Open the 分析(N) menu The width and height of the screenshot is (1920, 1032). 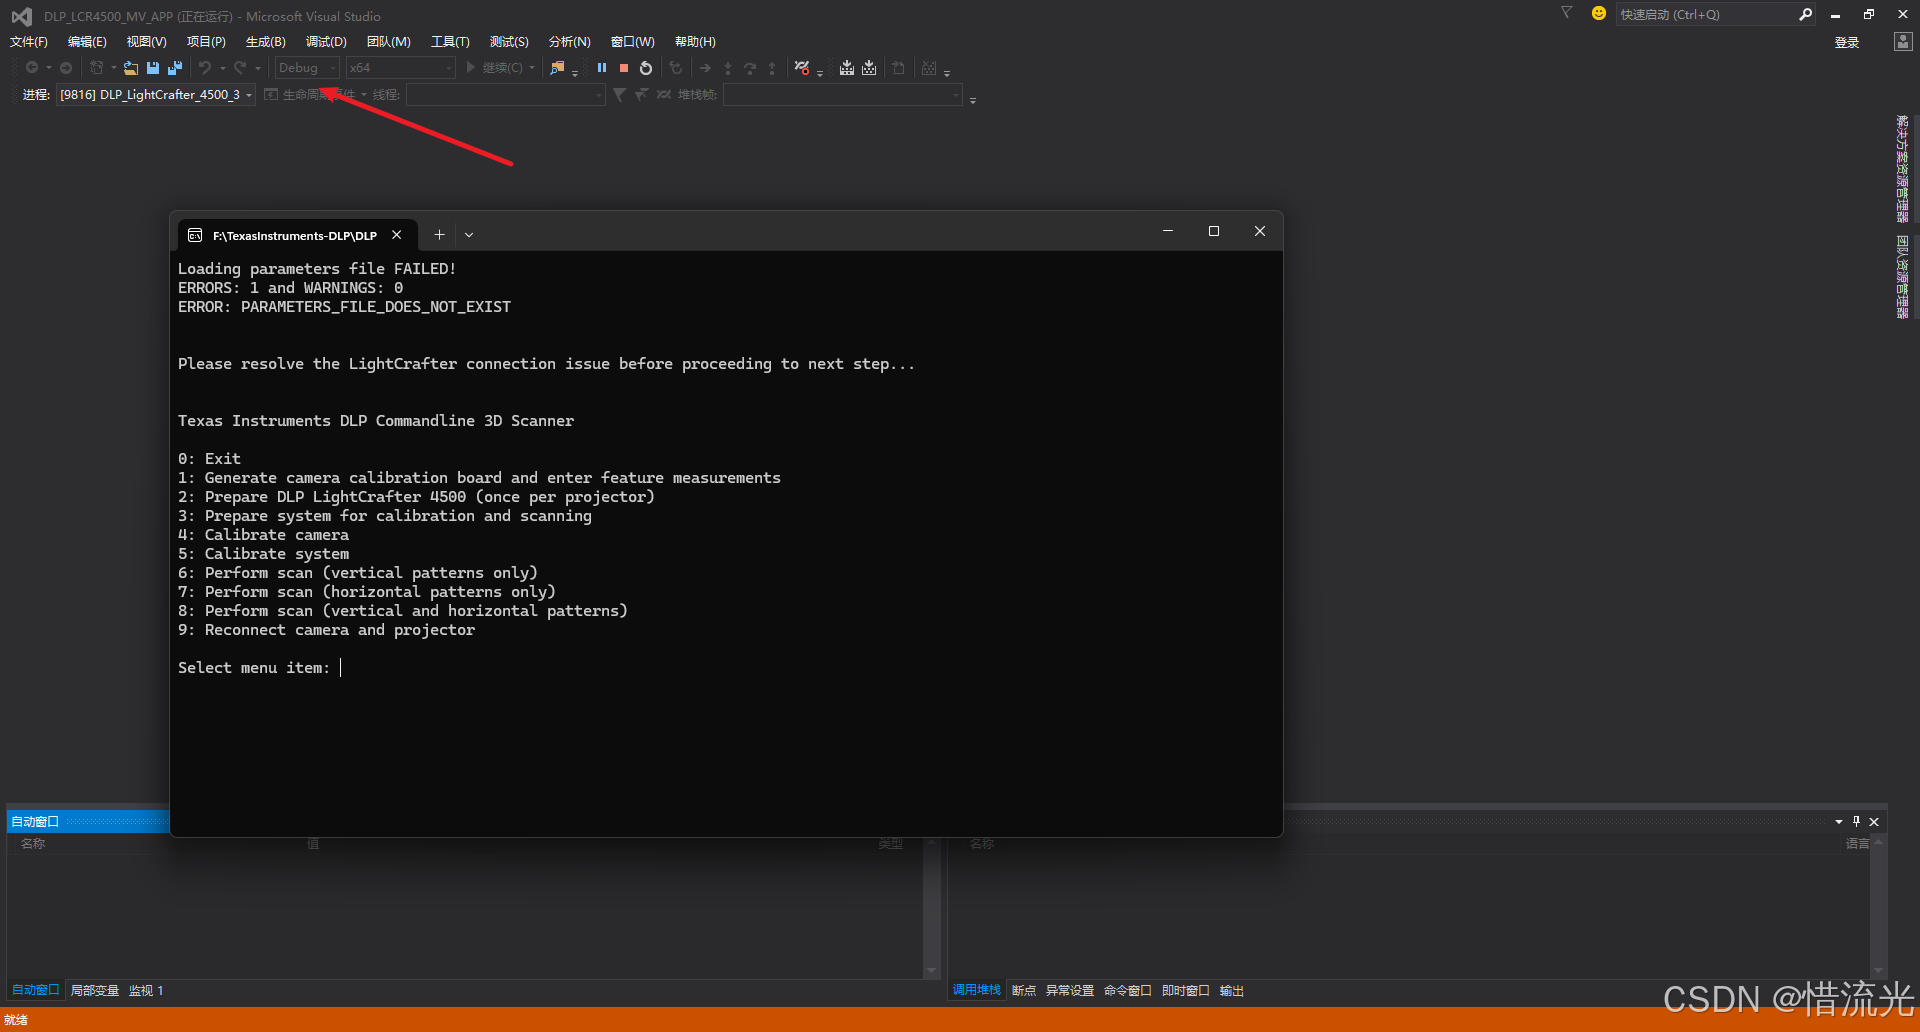[x=569, y=42]
